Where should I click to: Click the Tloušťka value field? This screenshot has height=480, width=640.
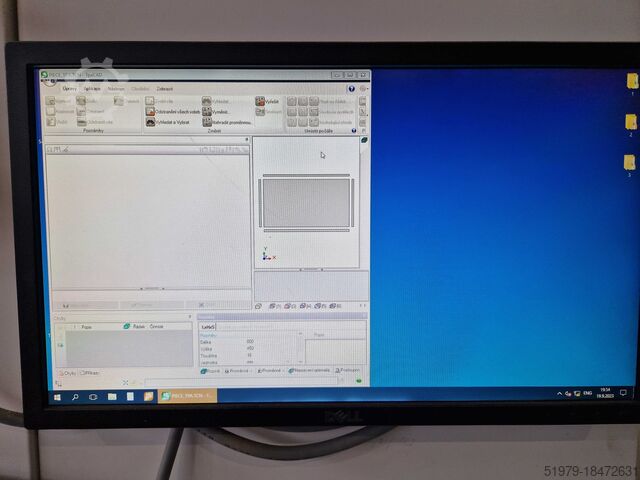(250, 354)
